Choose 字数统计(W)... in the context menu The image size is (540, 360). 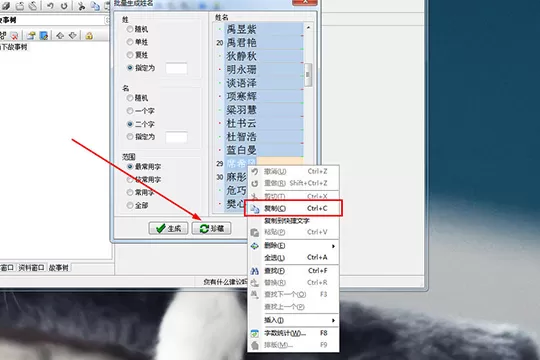pos(293,333)
